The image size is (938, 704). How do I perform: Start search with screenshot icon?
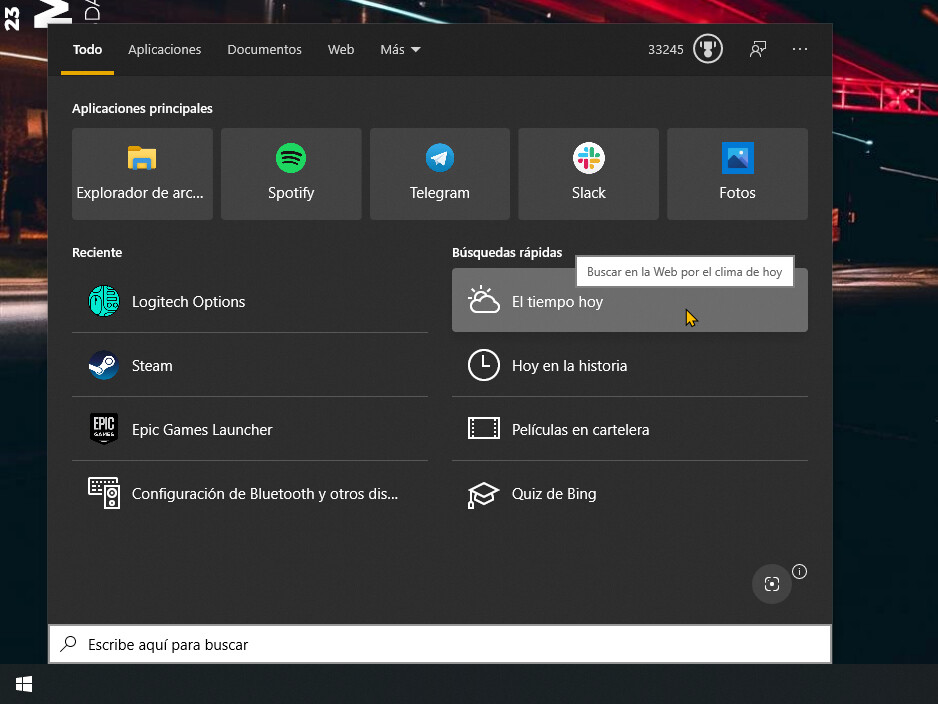point(772,584)
